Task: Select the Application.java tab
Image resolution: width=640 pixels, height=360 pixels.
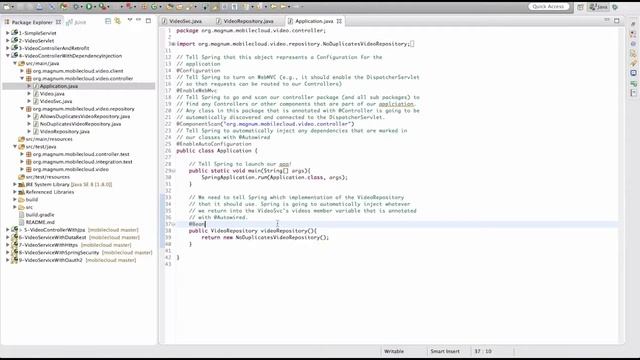Action: (x=314, y=21)
